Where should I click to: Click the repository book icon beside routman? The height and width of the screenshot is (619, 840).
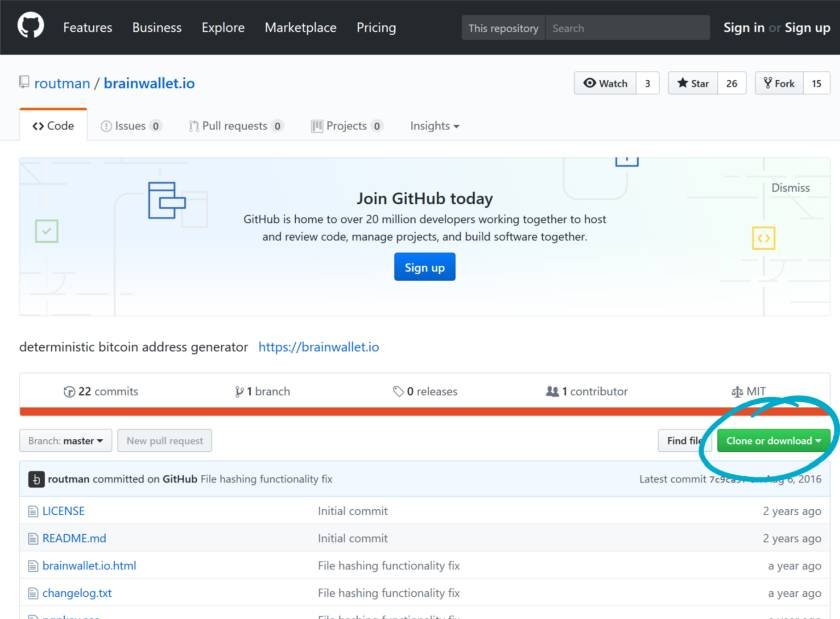click(x=24, y=82)
